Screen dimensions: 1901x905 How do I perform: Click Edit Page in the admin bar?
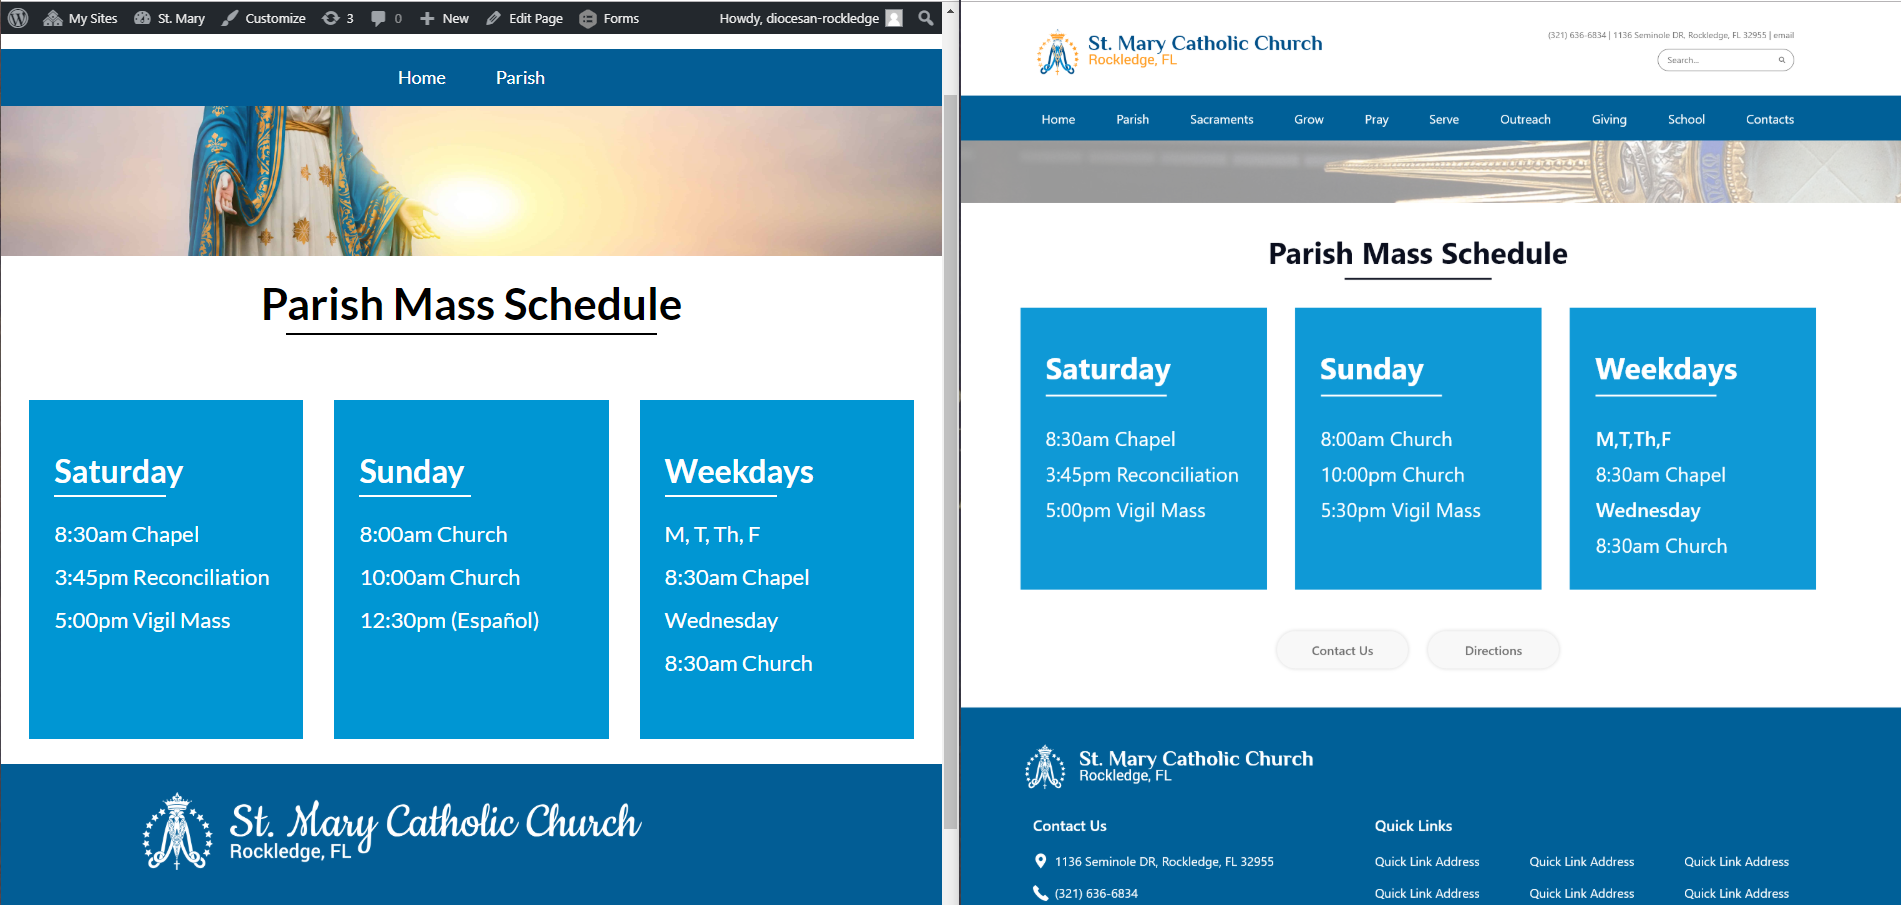(x=525, y=18)
